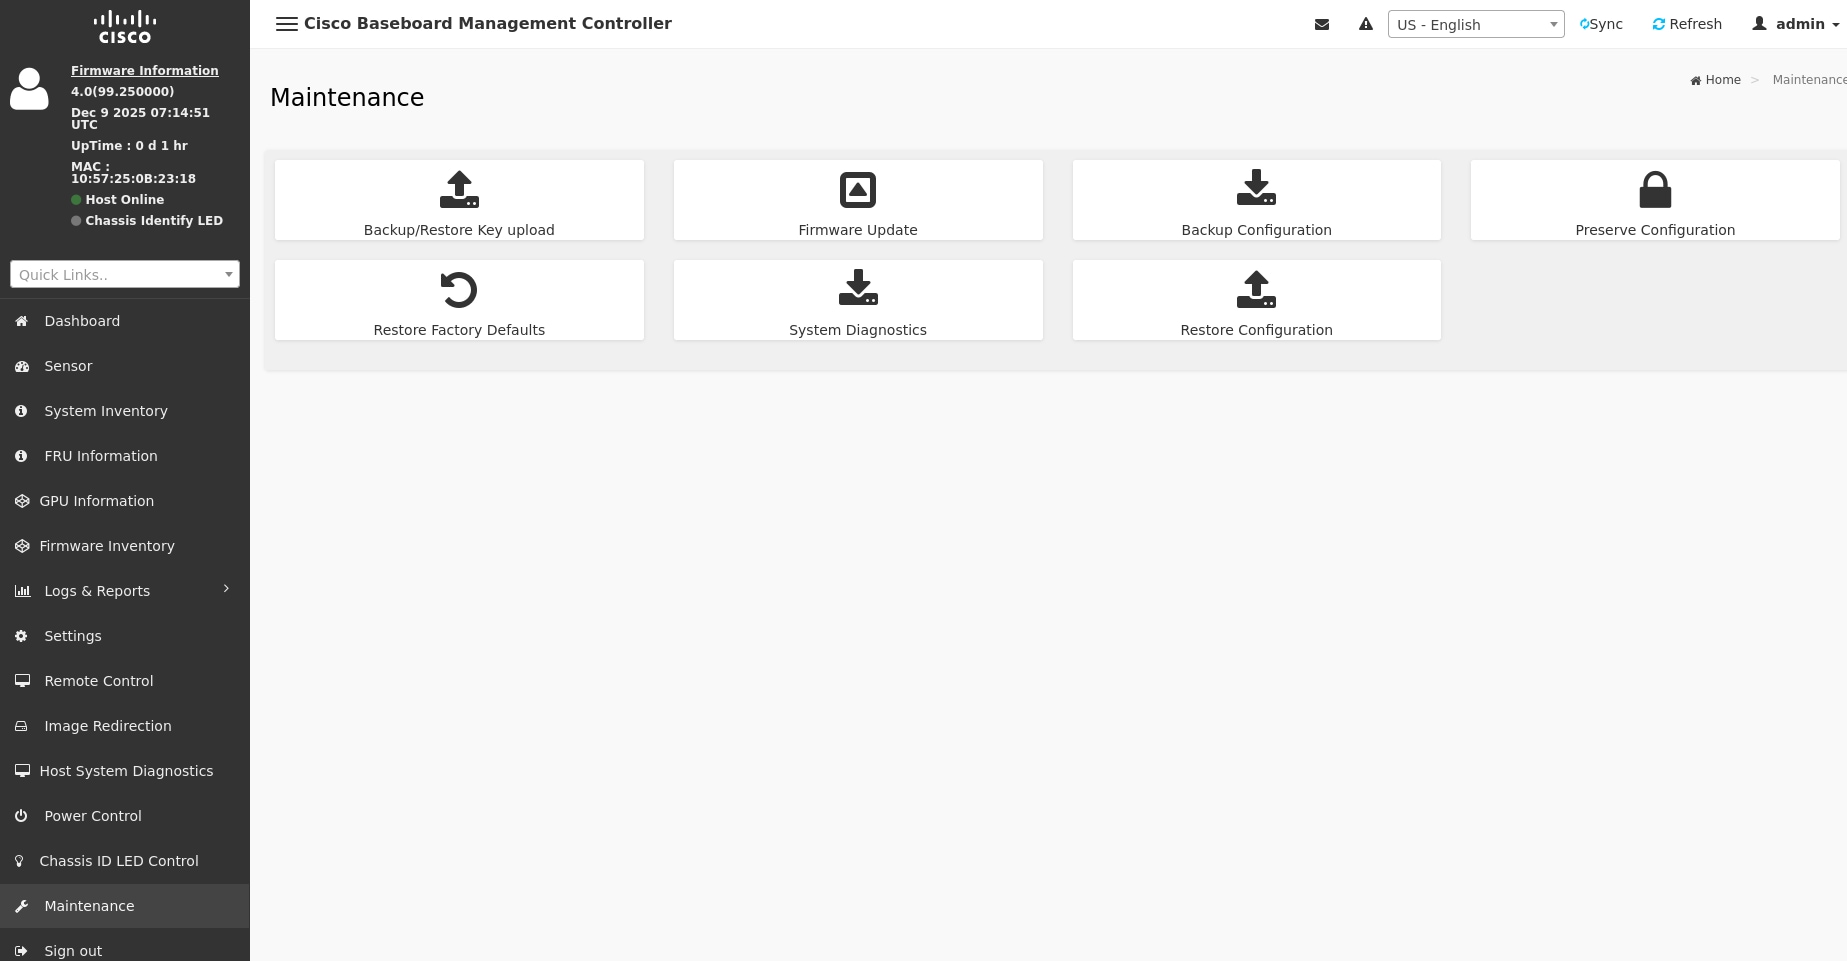The image size is (1847, 961).
Task: Click the System Diagnostics download icon
Action: 858,288
